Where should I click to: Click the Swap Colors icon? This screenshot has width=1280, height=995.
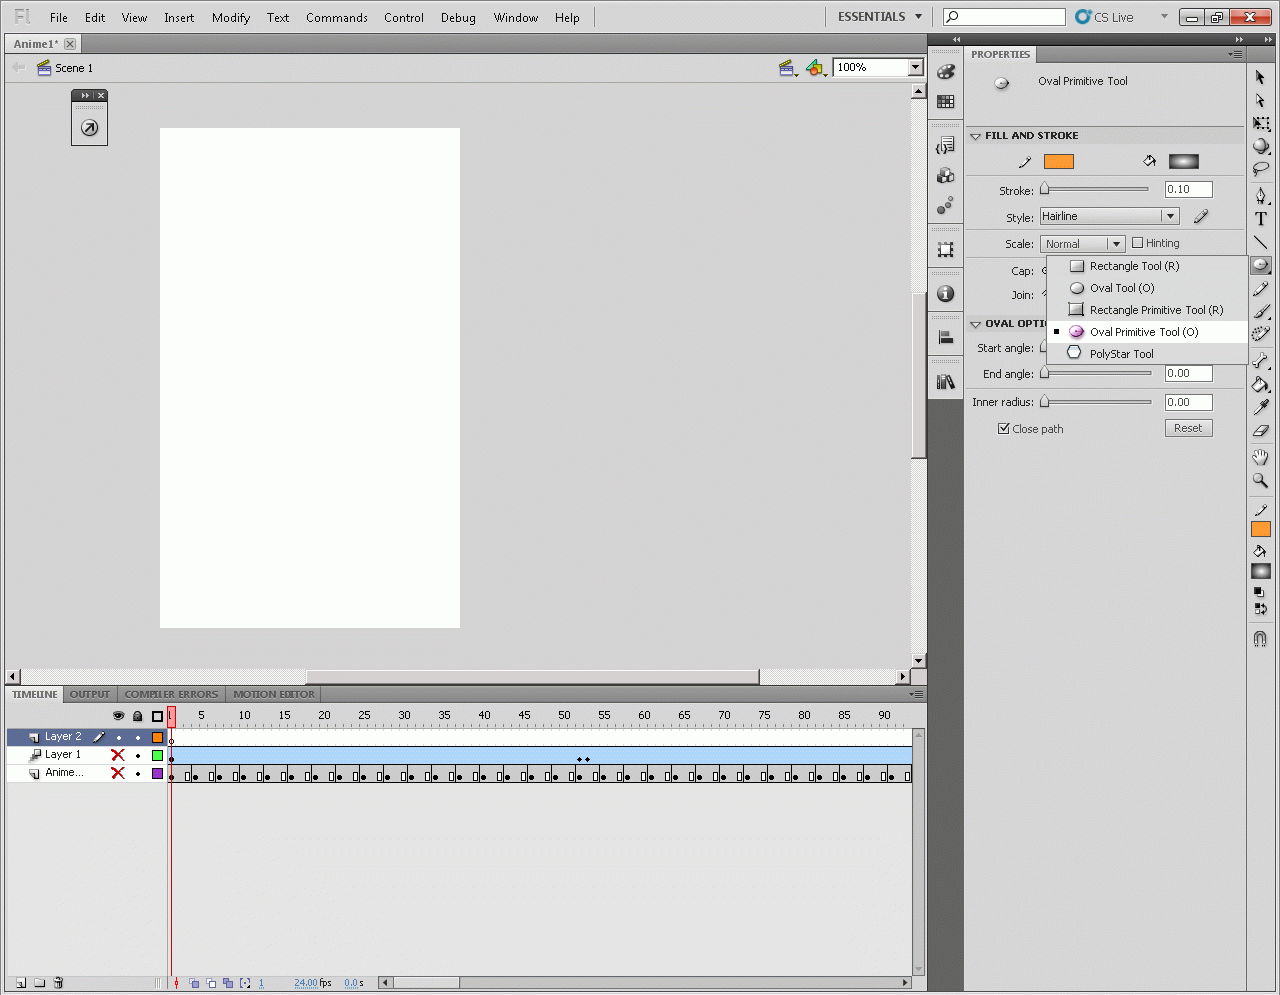tap(1260, 609)
